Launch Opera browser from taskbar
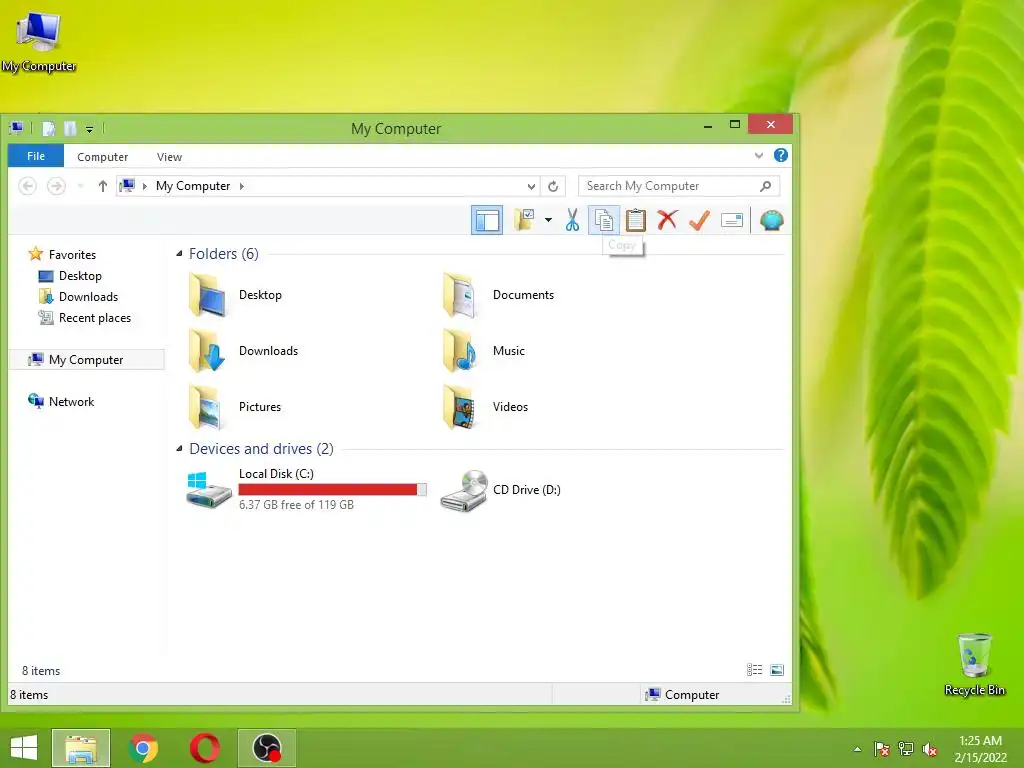Image resolution: width=1024 pixels, height=768 pixels. coord(204,748)
